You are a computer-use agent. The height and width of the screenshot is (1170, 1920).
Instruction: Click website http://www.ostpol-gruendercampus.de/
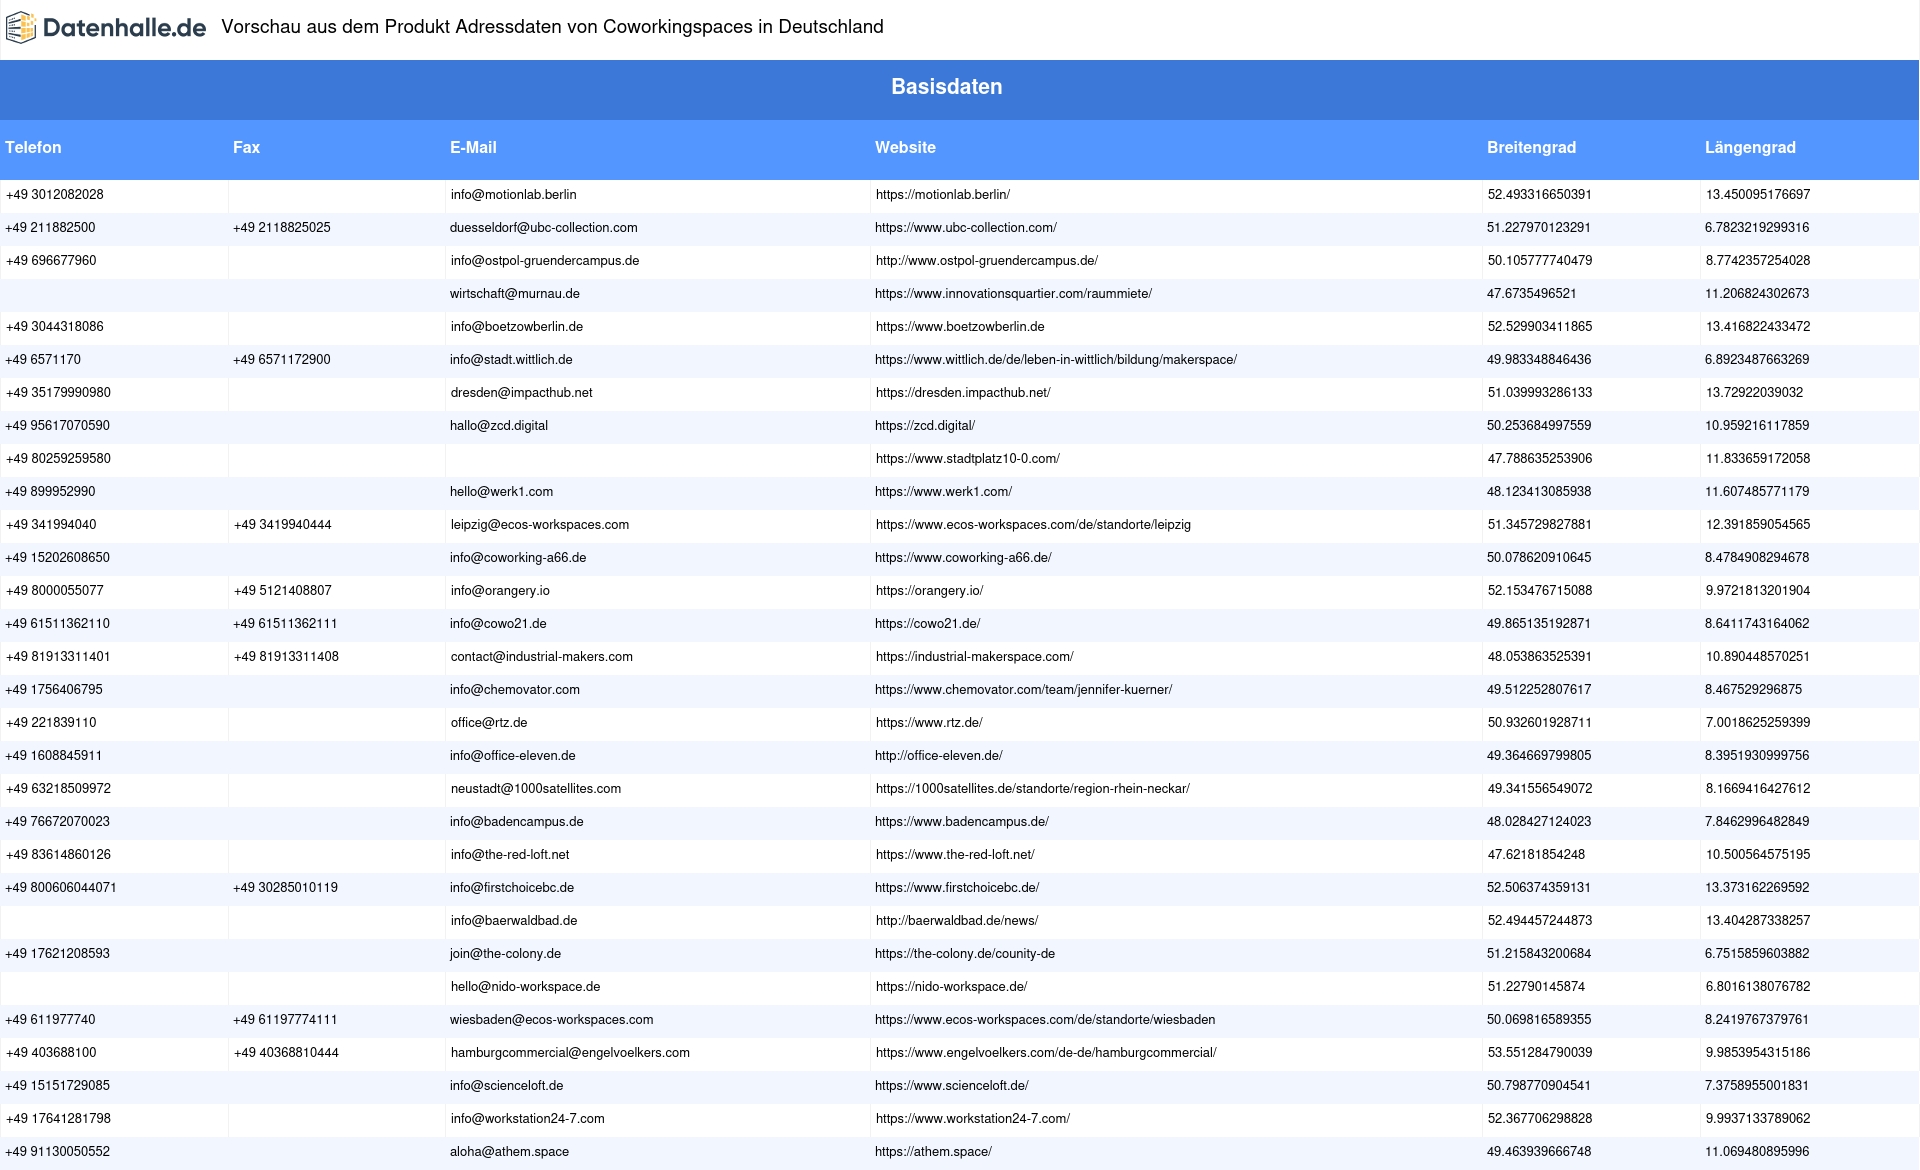[987, 261]
